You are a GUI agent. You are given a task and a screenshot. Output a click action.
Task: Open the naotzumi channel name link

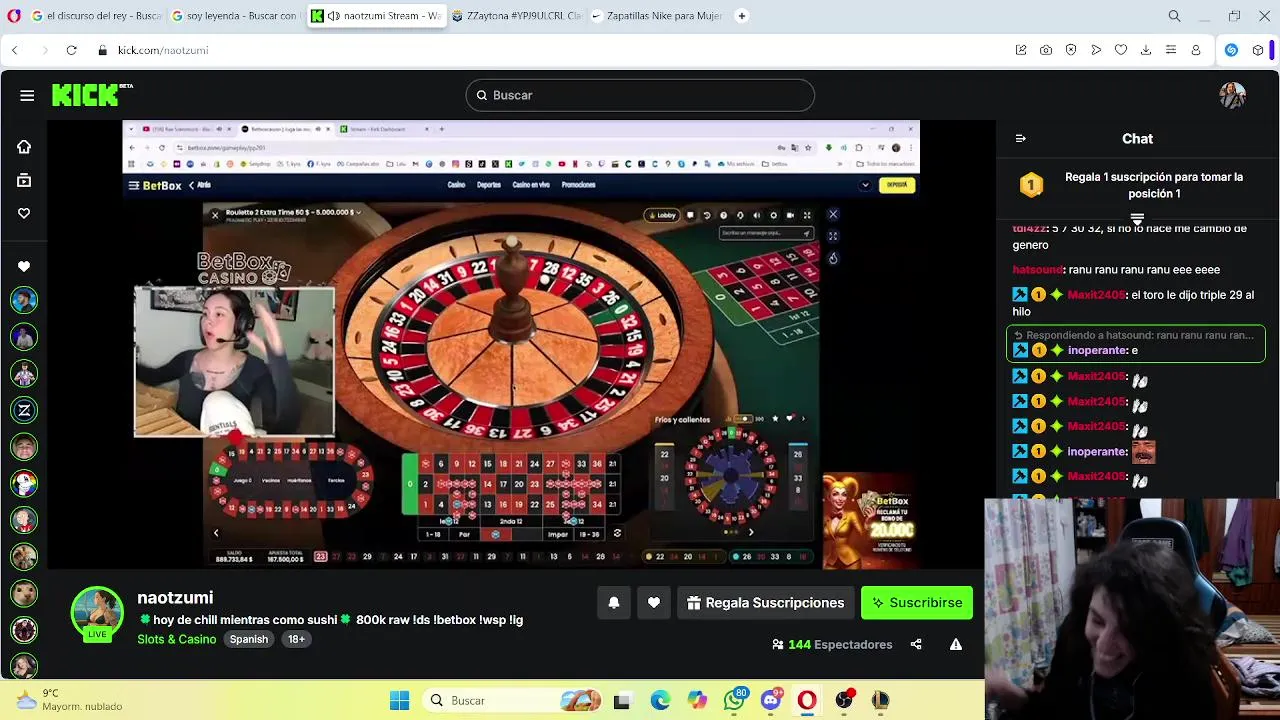(175, 598)
